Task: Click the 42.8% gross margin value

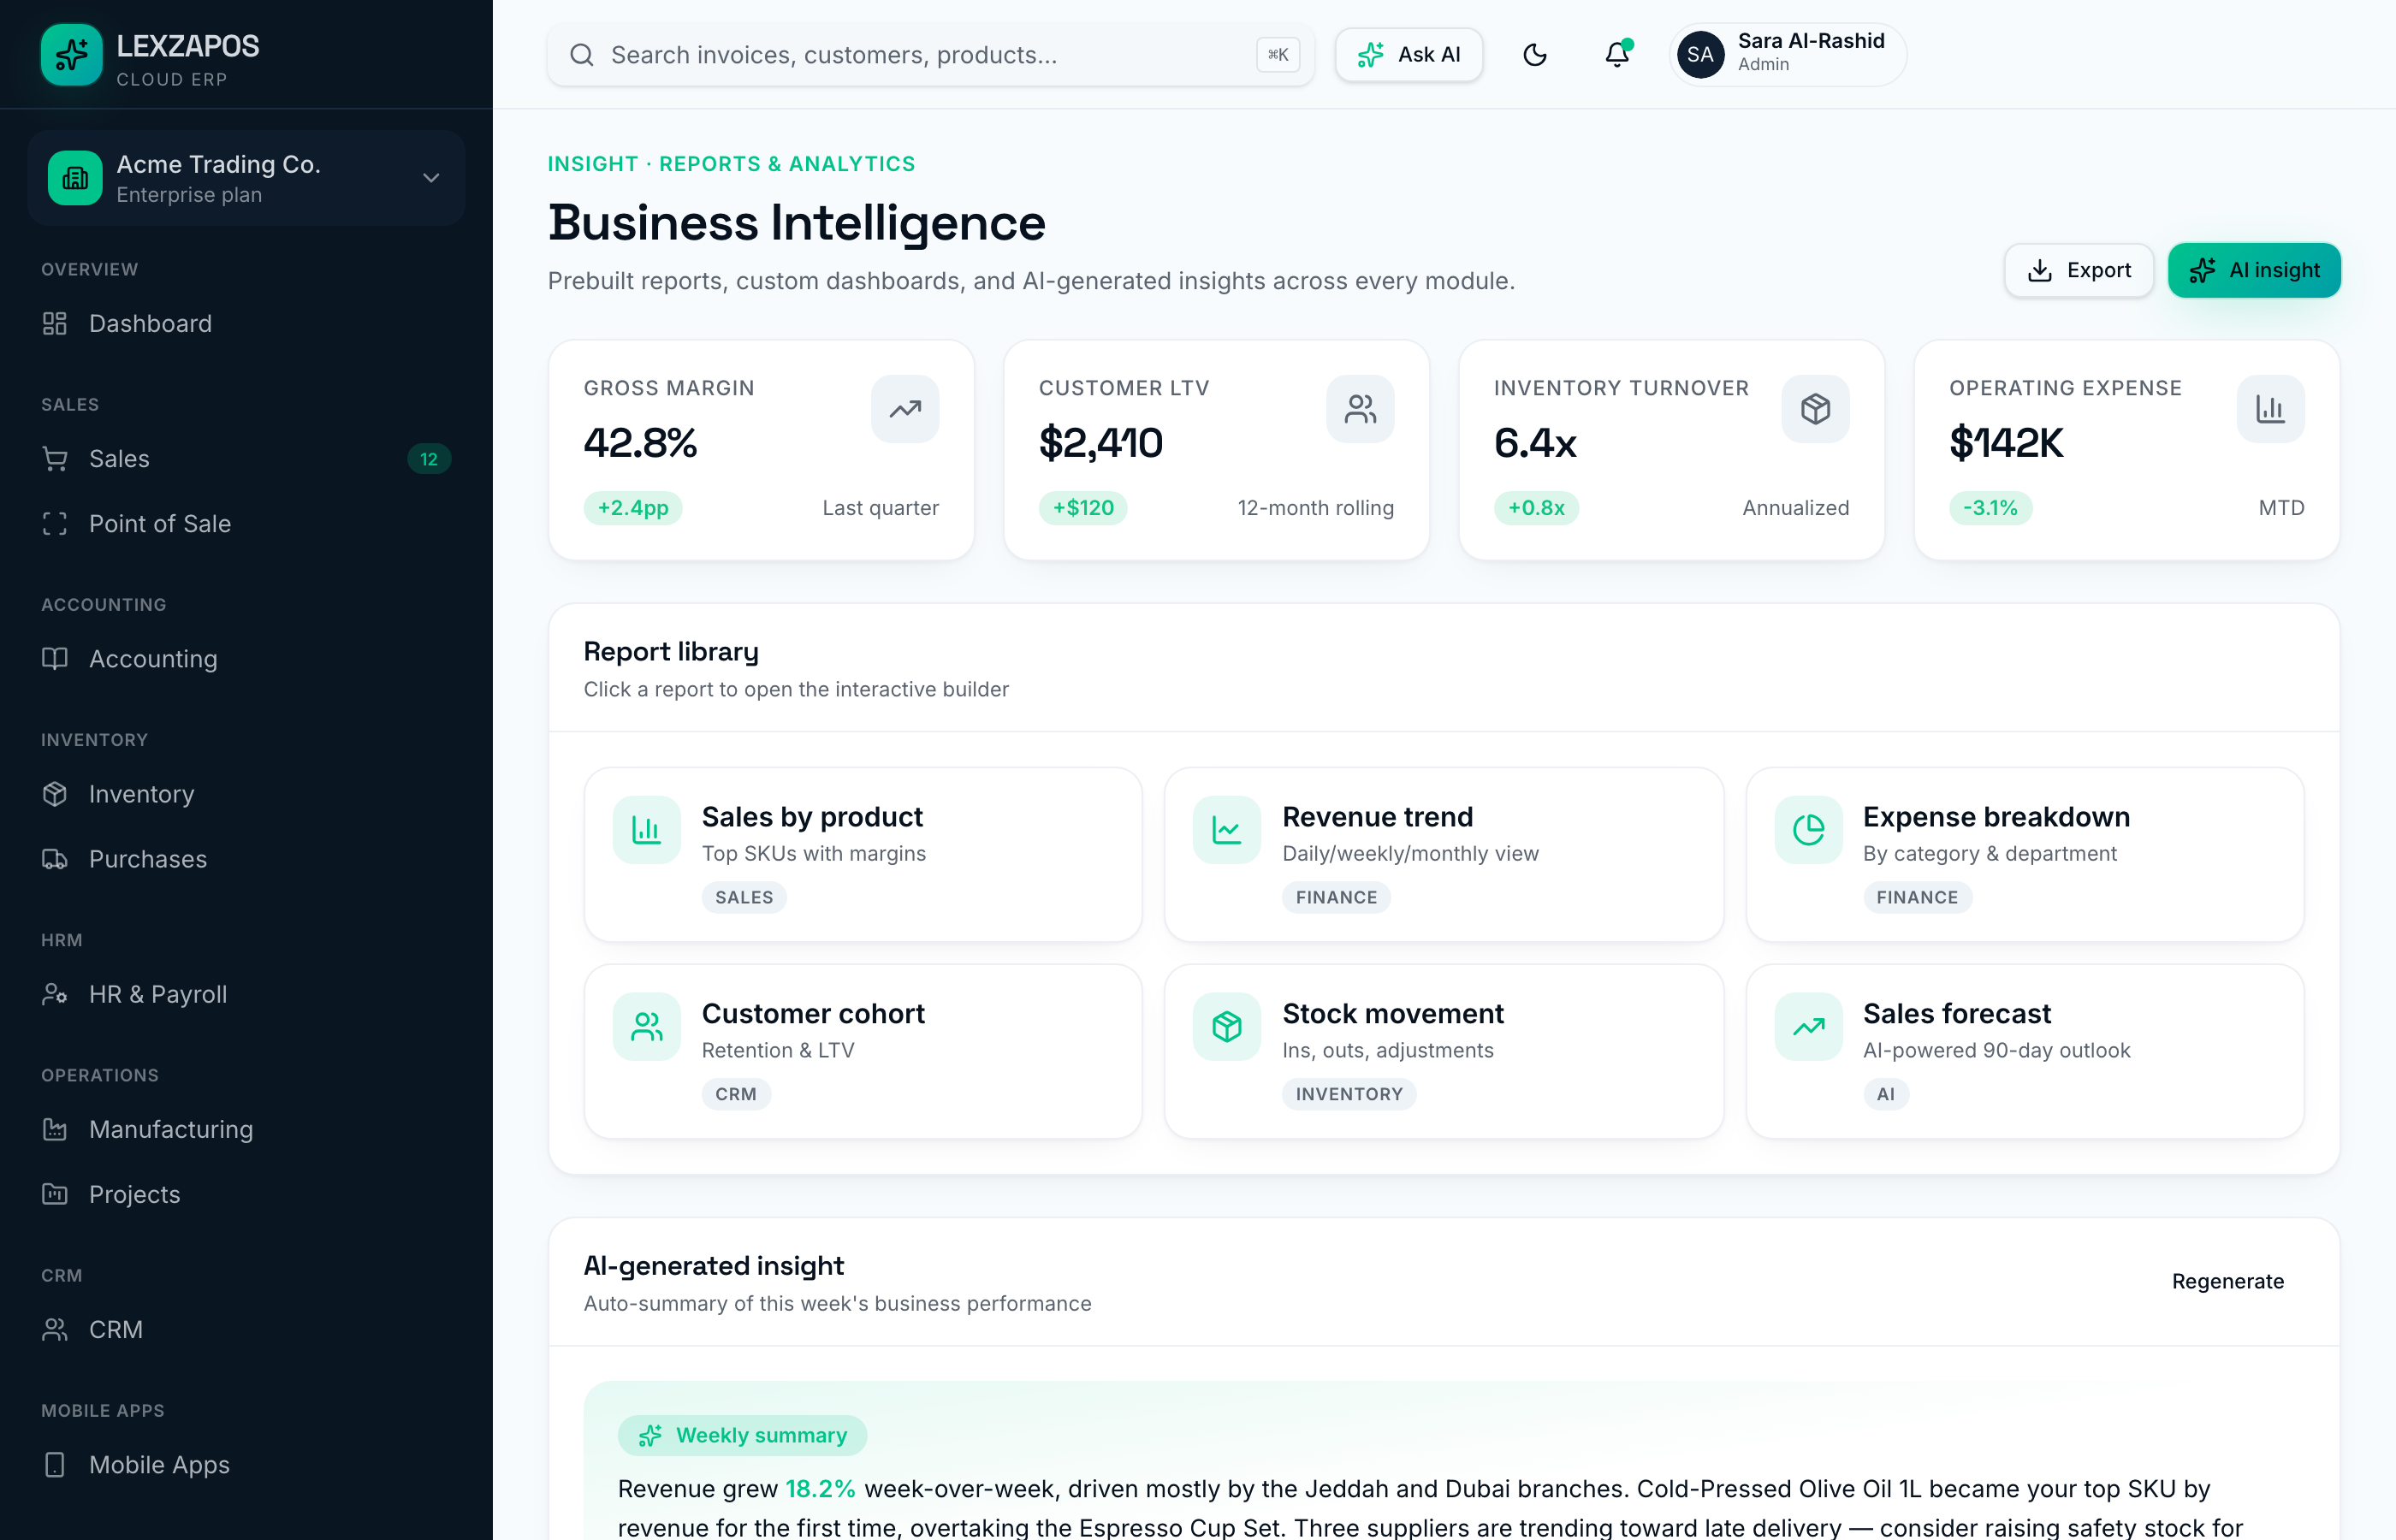Action: pyautogui.click(x=640, y=443)
